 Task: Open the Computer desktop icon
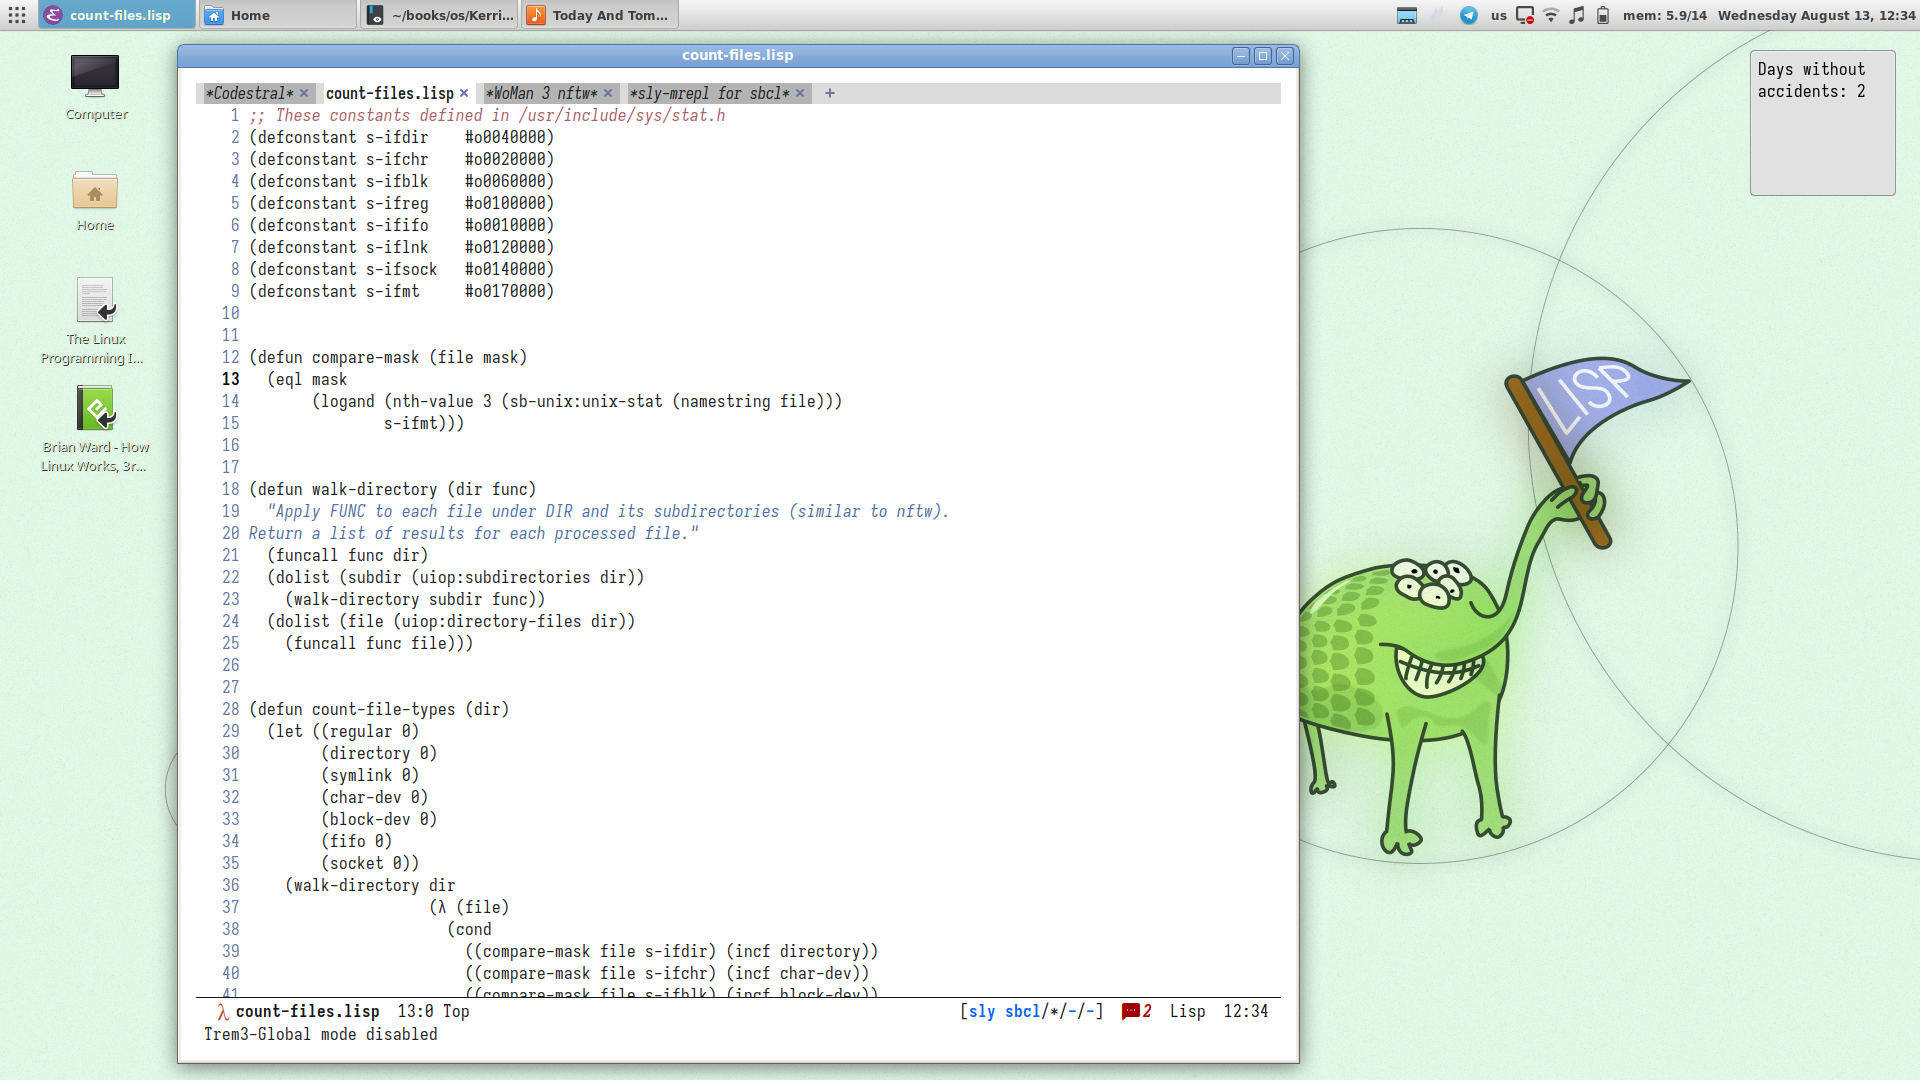point(96,87)
